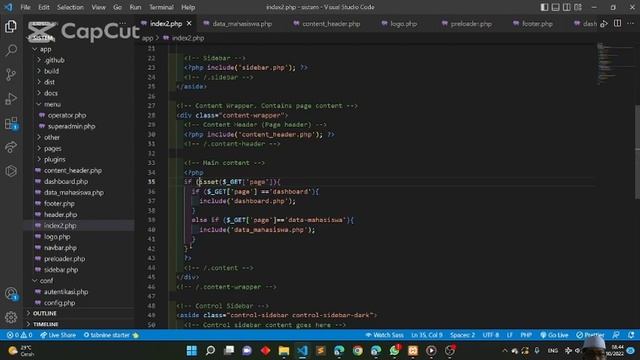This screenshot has height=360, width=640.
Task: Open the Extensions view
Action: pyautogui.click(x=11, y=123)
